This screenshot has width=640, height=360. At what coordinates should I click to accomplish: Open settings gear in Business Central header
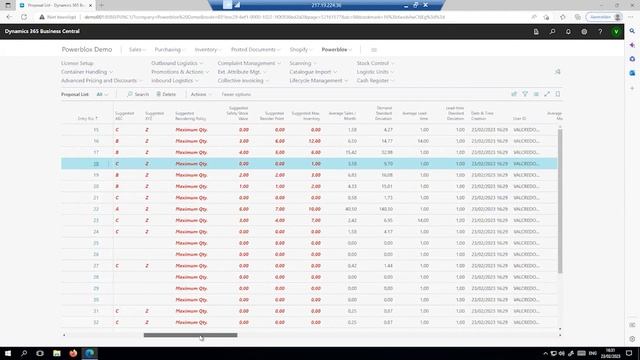584,31
